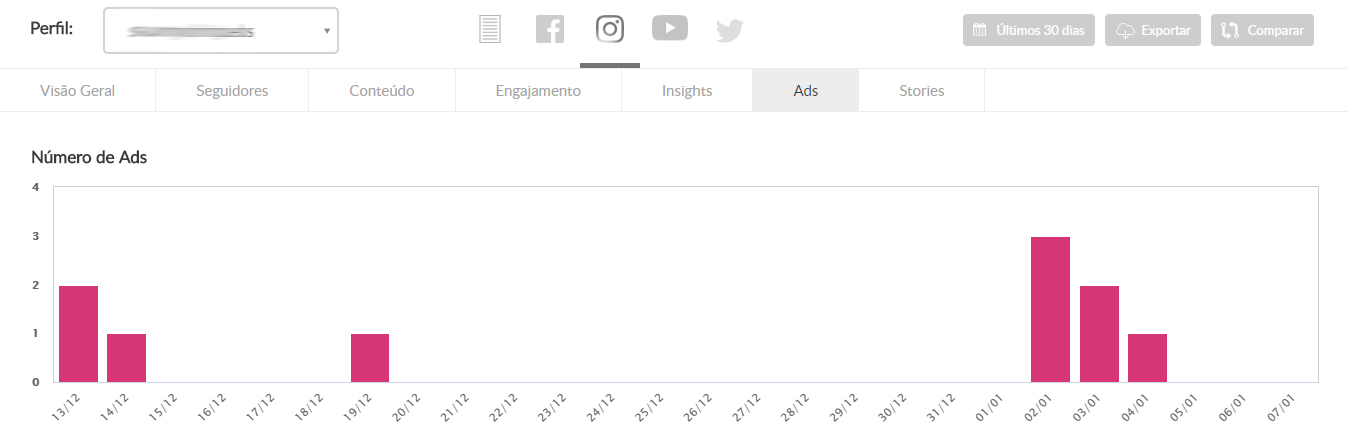Viewport: 1348px width, 447px height.
Task: Click the calendar icon in Últimos 30 dias
Action: 980,31
